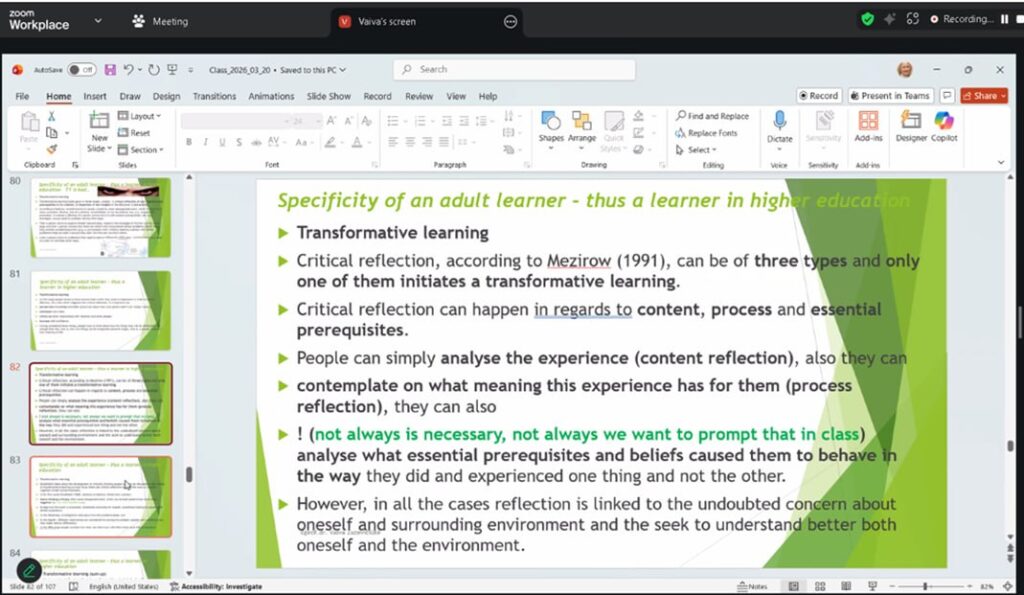Customize Quick Access Toolbar dropdown
The height and width of the screenshot is (595, 1024).
(191, 70)
